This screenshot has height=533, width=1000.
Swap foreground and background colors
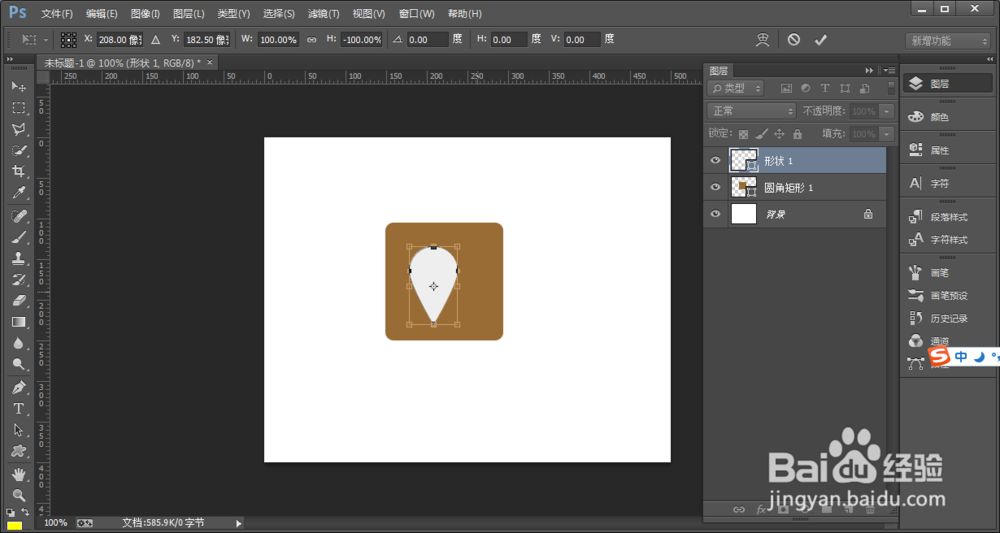26,511
